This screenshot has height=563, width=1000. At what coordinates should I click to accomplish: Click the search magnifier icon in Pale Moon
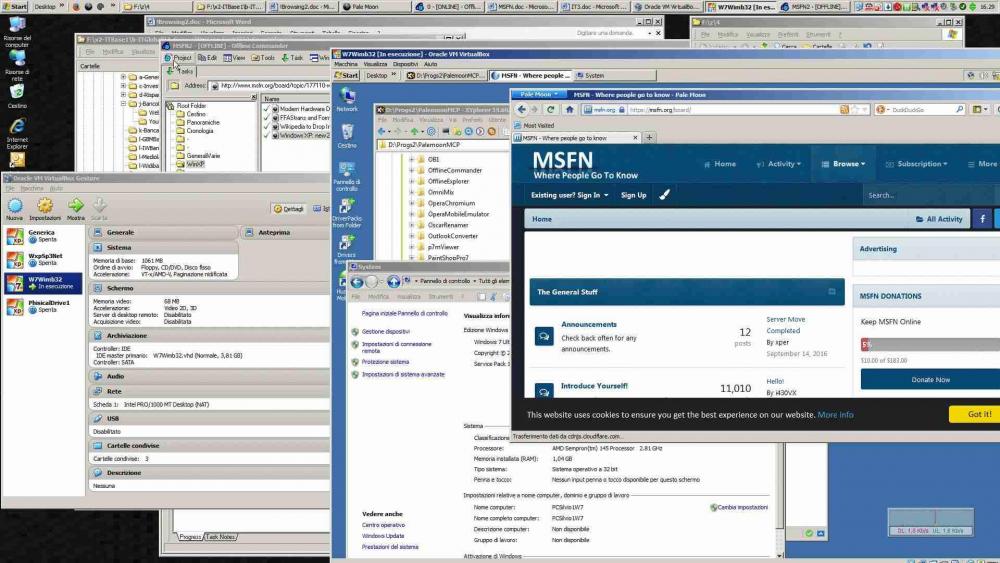pyautogui.click(x=959, y=110)
